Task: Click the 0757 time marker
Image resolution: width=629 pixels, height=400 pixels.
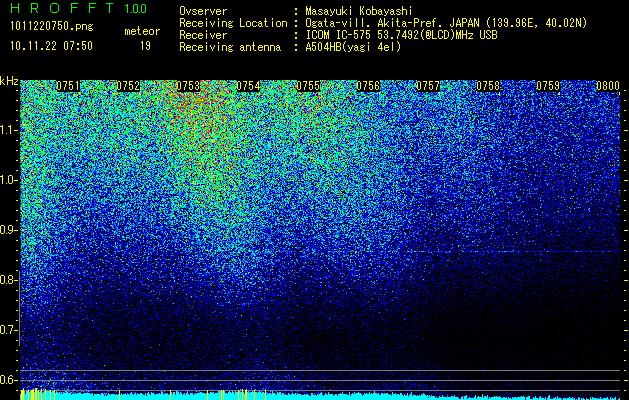Action: tap(428, 86)
